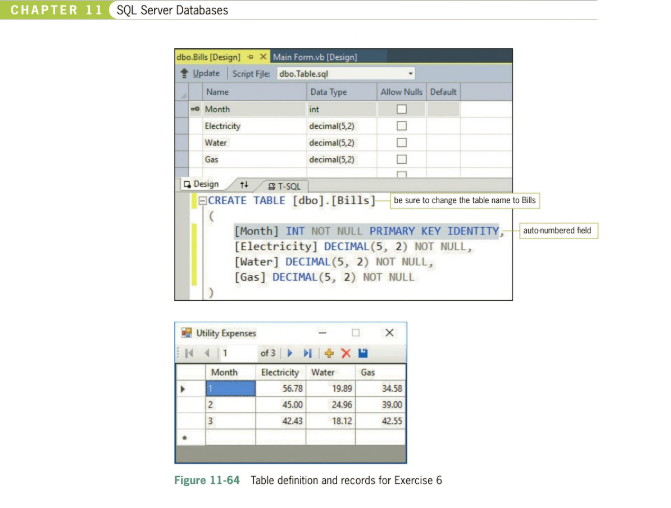Go to first record in Utility Expenses
671x508 pixels.
pos(189,353)
